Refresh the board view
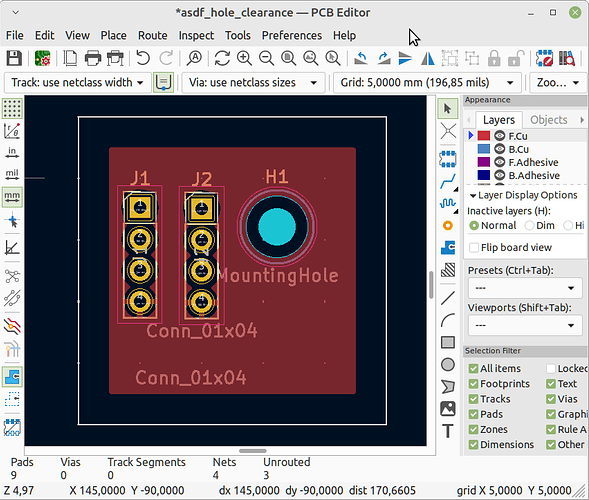 click(x=222, y=59)
